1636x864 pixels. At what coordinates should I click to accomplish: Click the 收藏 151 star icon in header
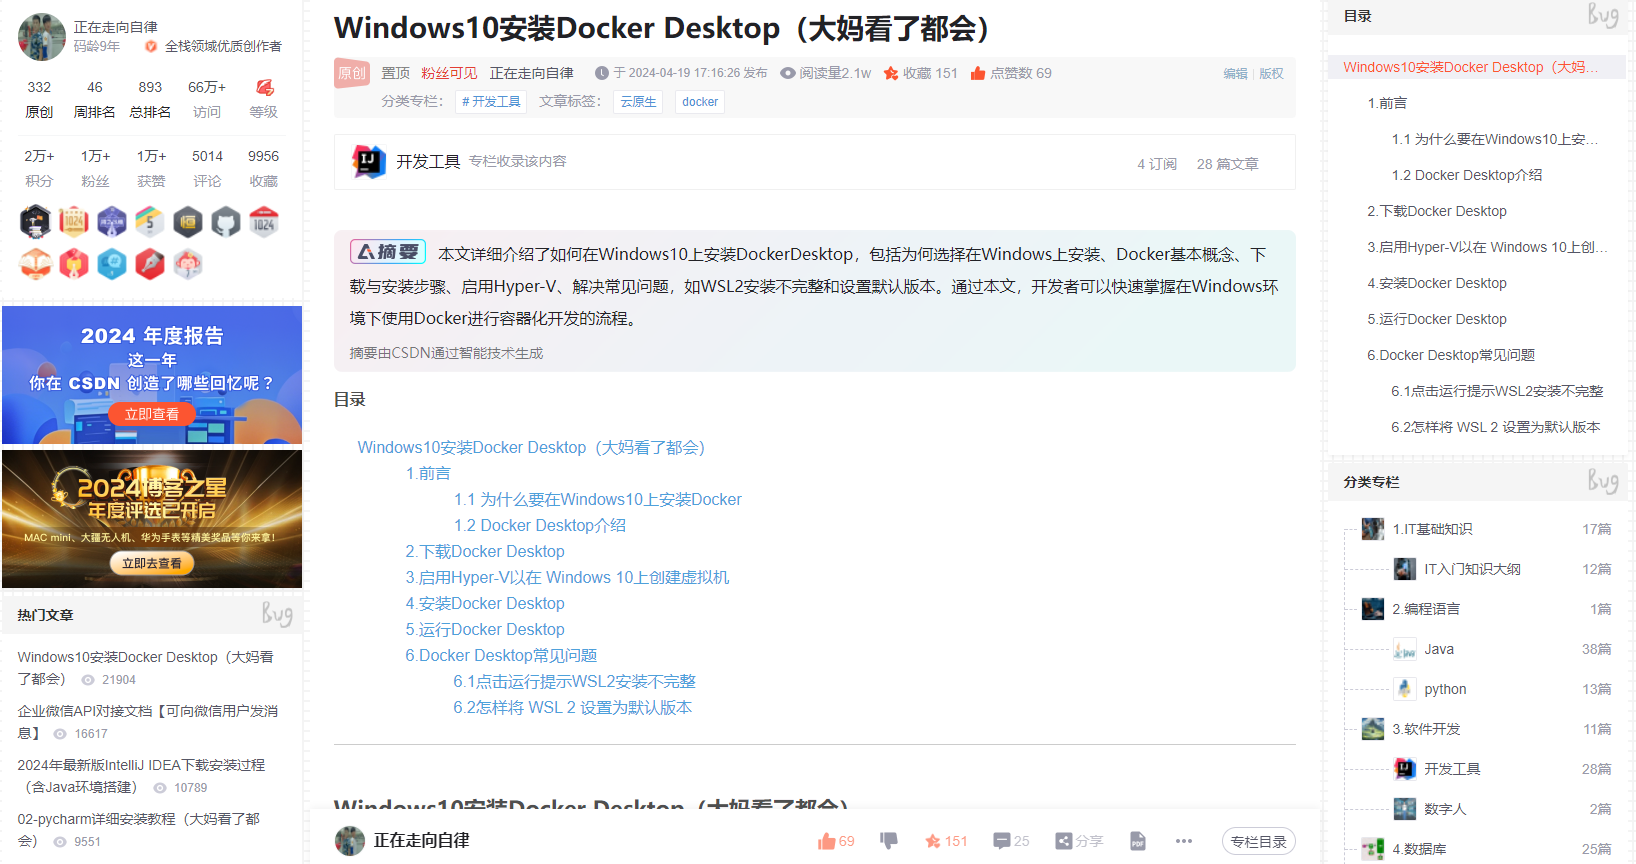point(891,73)
